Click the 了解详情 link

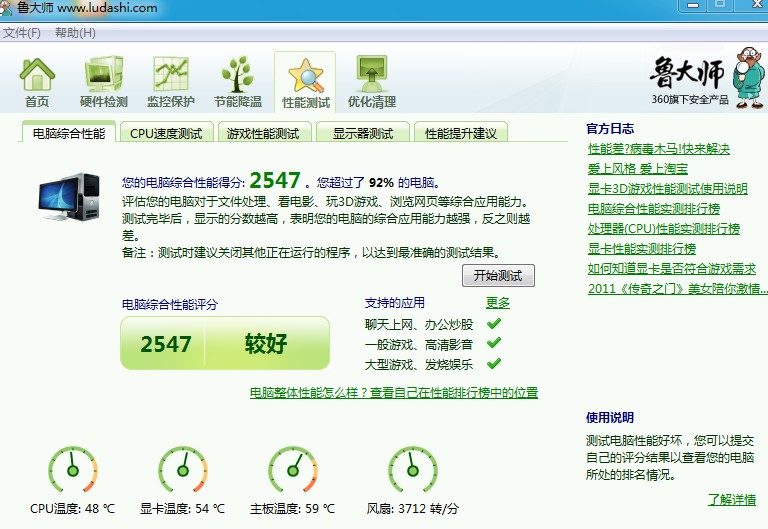tap(732, 500)
